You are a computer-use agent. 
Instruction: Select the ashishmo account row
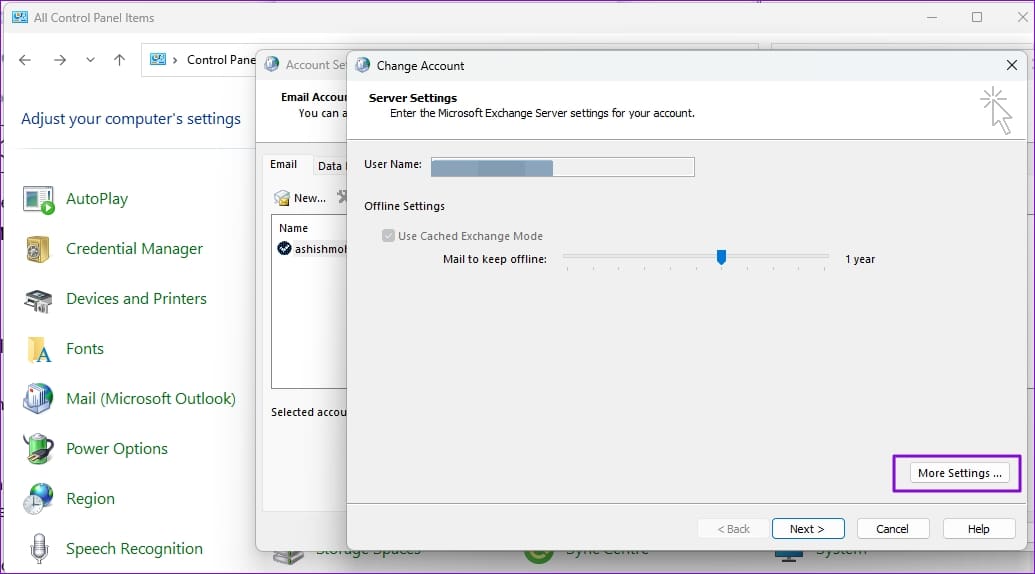[x=312, y=249]
